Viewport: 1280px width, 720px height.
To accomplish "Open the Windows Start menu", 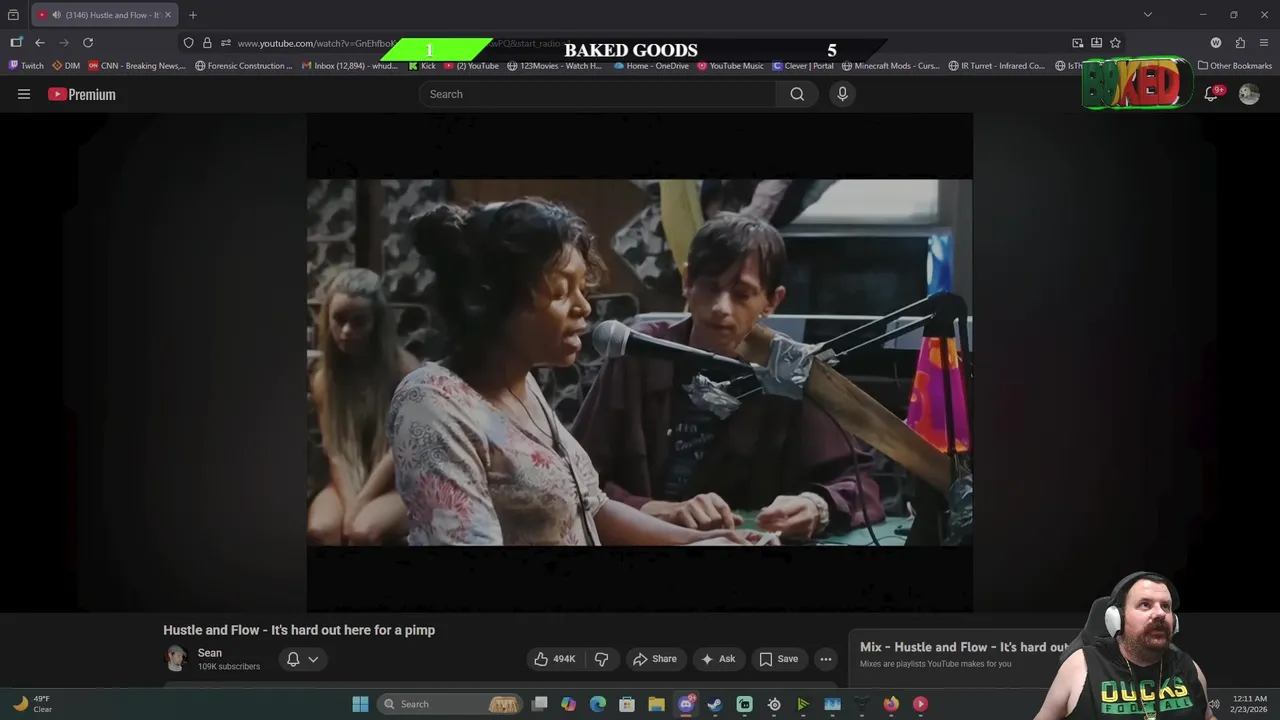I will (360, 704).
